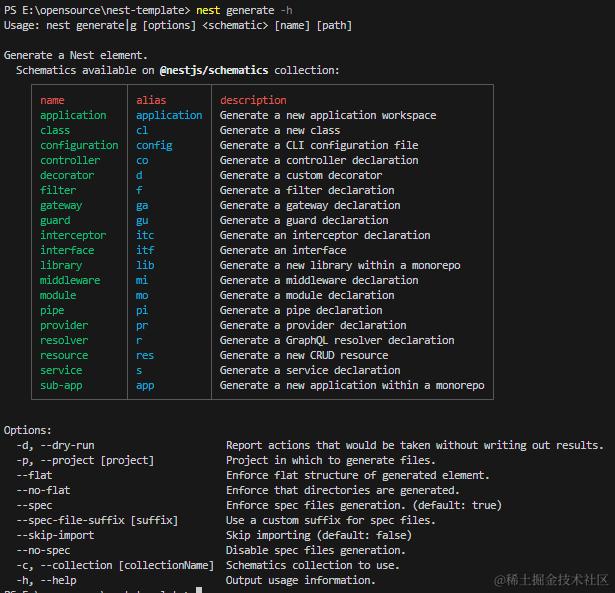Click the 'Options:' heading
615x593 pixels.
[27, 430]
